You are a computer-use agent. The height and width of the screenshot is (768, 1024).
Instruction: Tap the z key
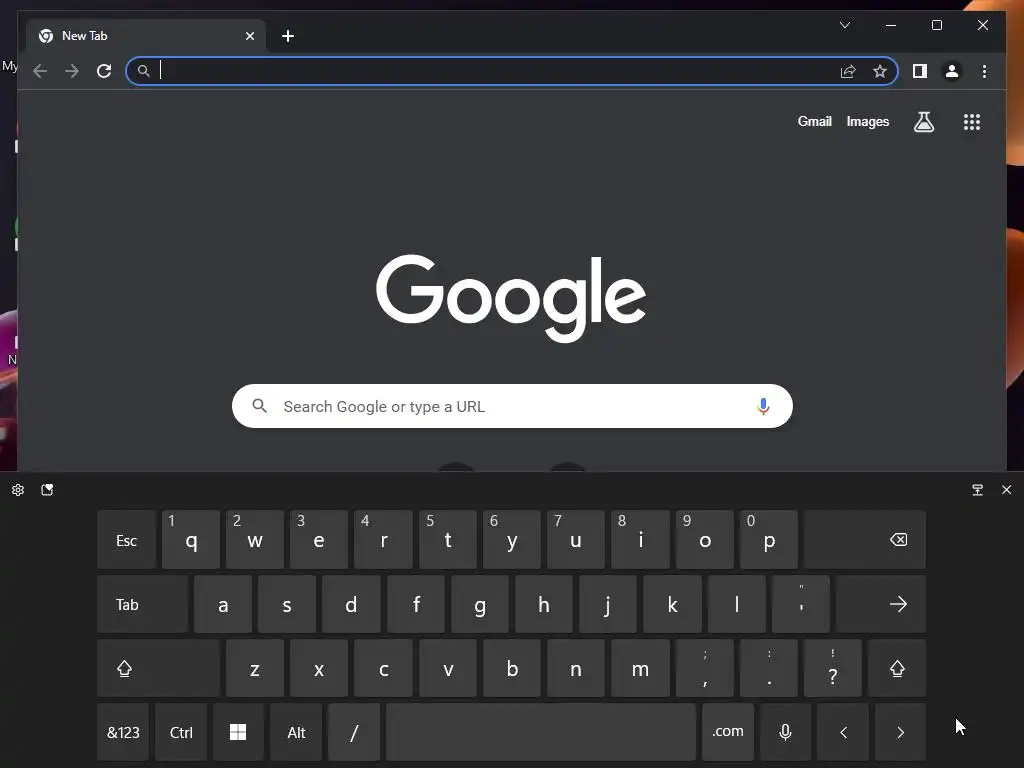point(255,668)
